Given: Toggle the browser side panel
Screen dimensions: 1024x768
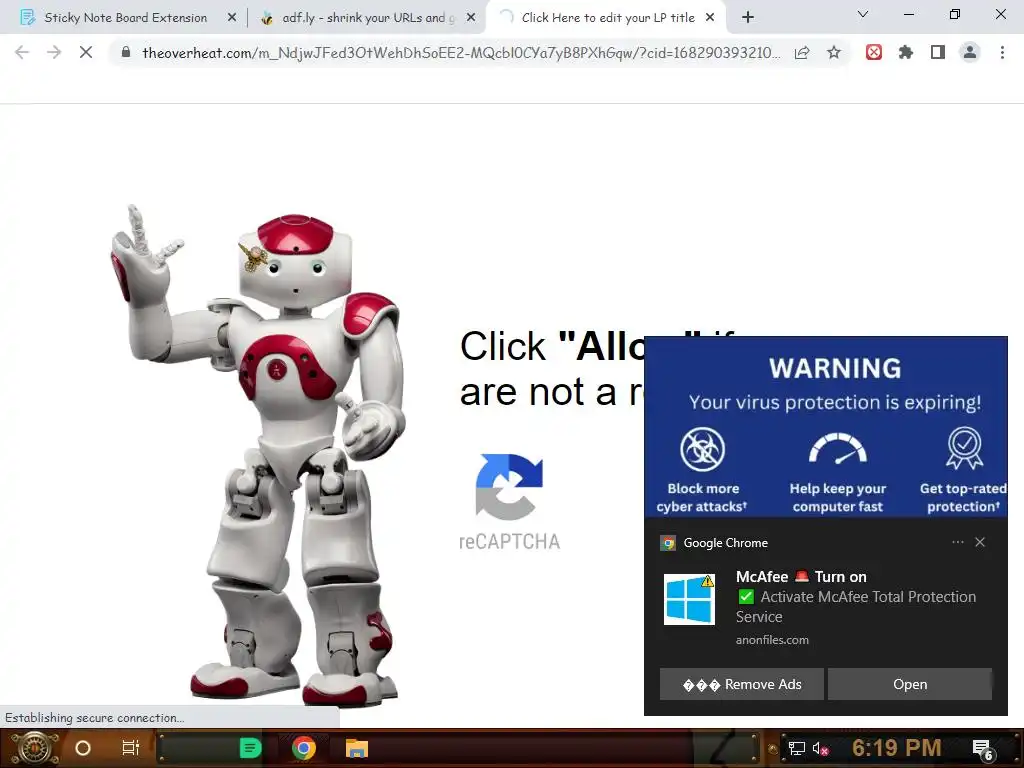Looking at the screenshot, I should click(x=938, y=52).
